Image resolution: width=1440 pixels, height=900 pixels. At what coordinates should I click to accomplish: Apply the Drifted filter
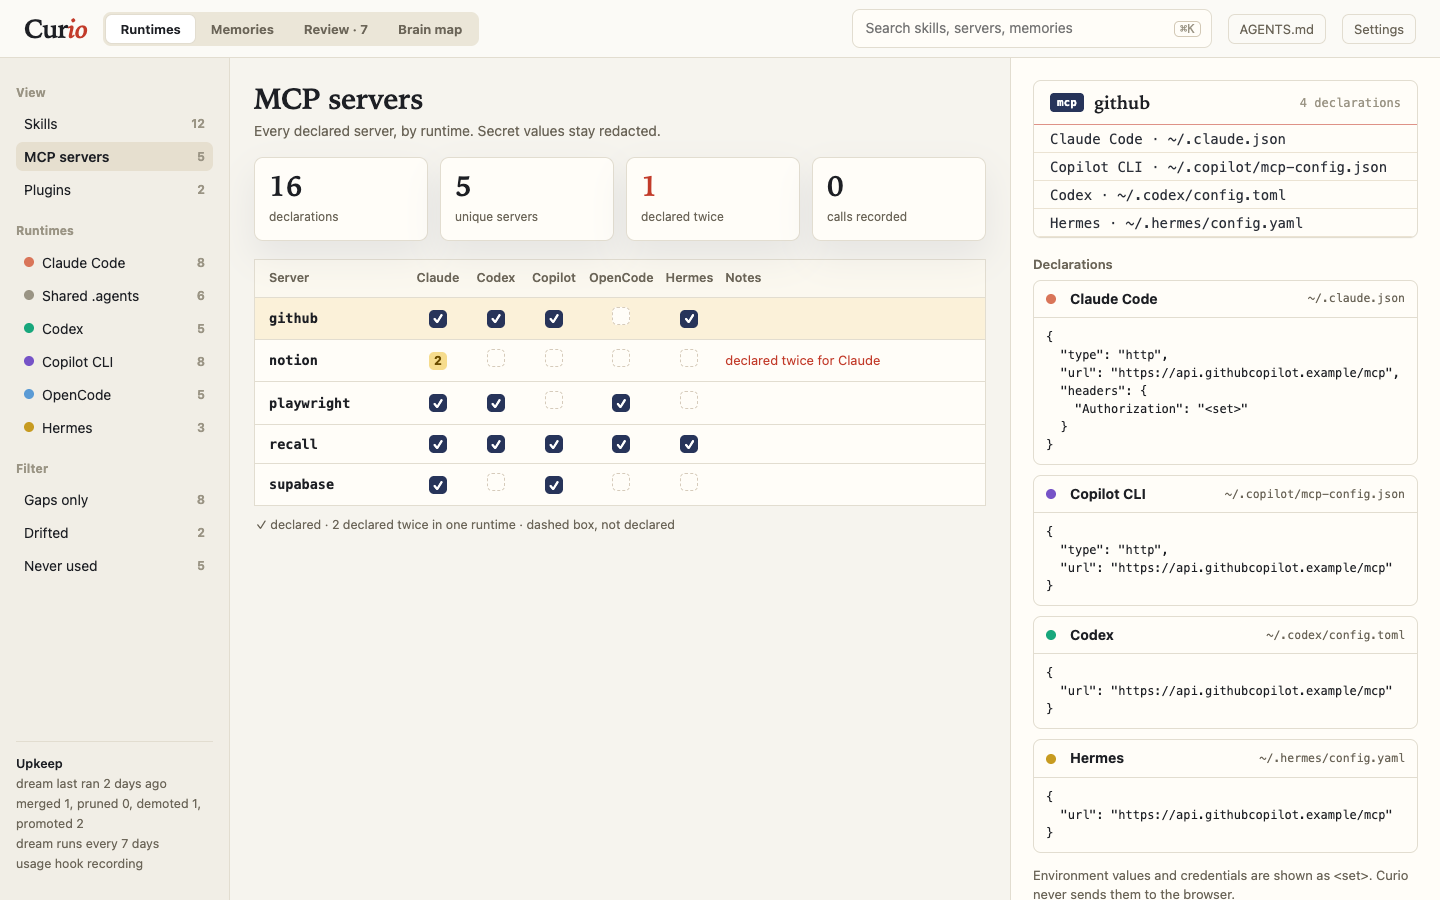click(x=114, y=533)
